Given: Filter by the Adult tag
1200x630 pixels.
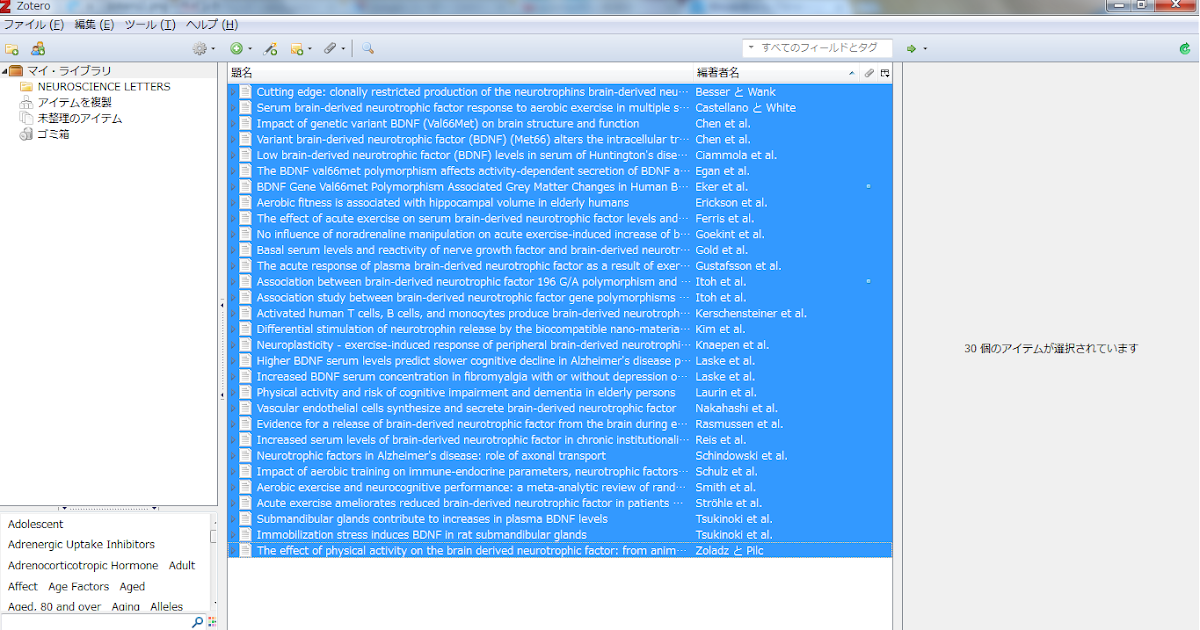Looking at the screenshot, I should tap(182, 566).
